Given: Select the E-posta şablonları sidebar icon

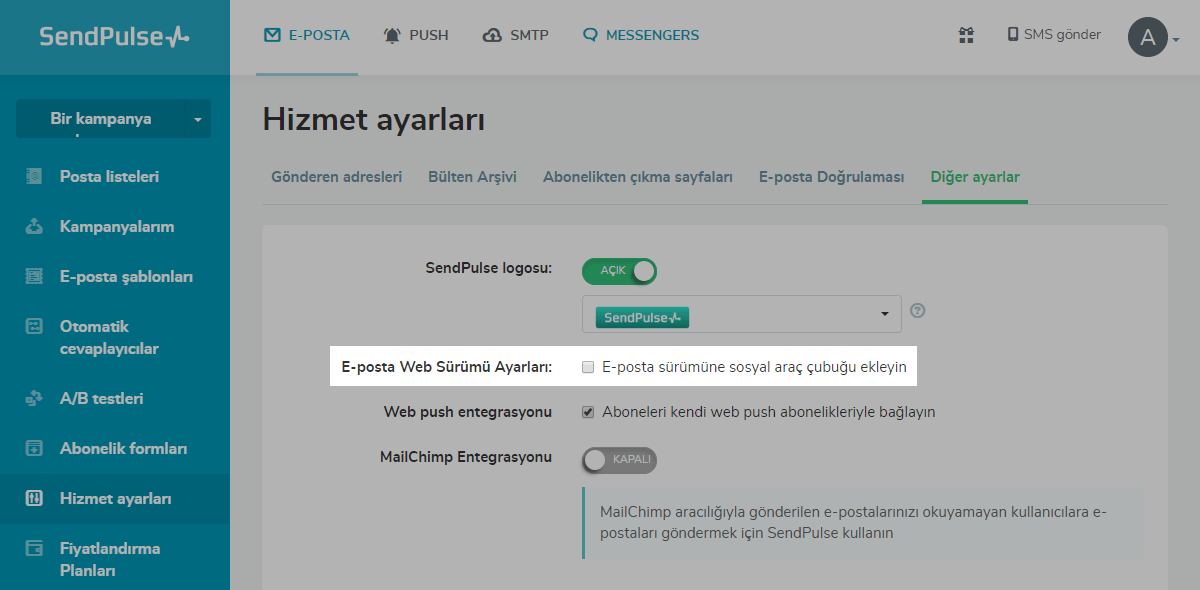Looking at the screenshot, I should 34,277.
